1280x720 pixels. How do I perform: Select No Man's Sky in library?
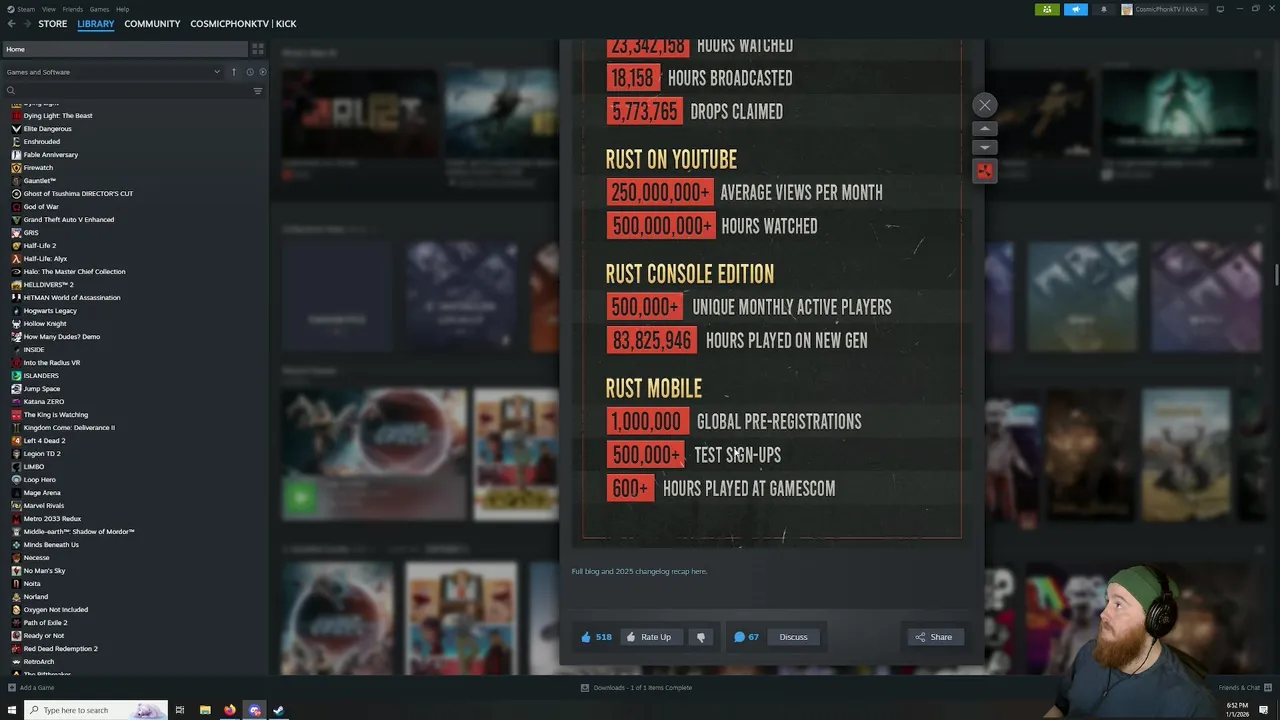point(44,571)
